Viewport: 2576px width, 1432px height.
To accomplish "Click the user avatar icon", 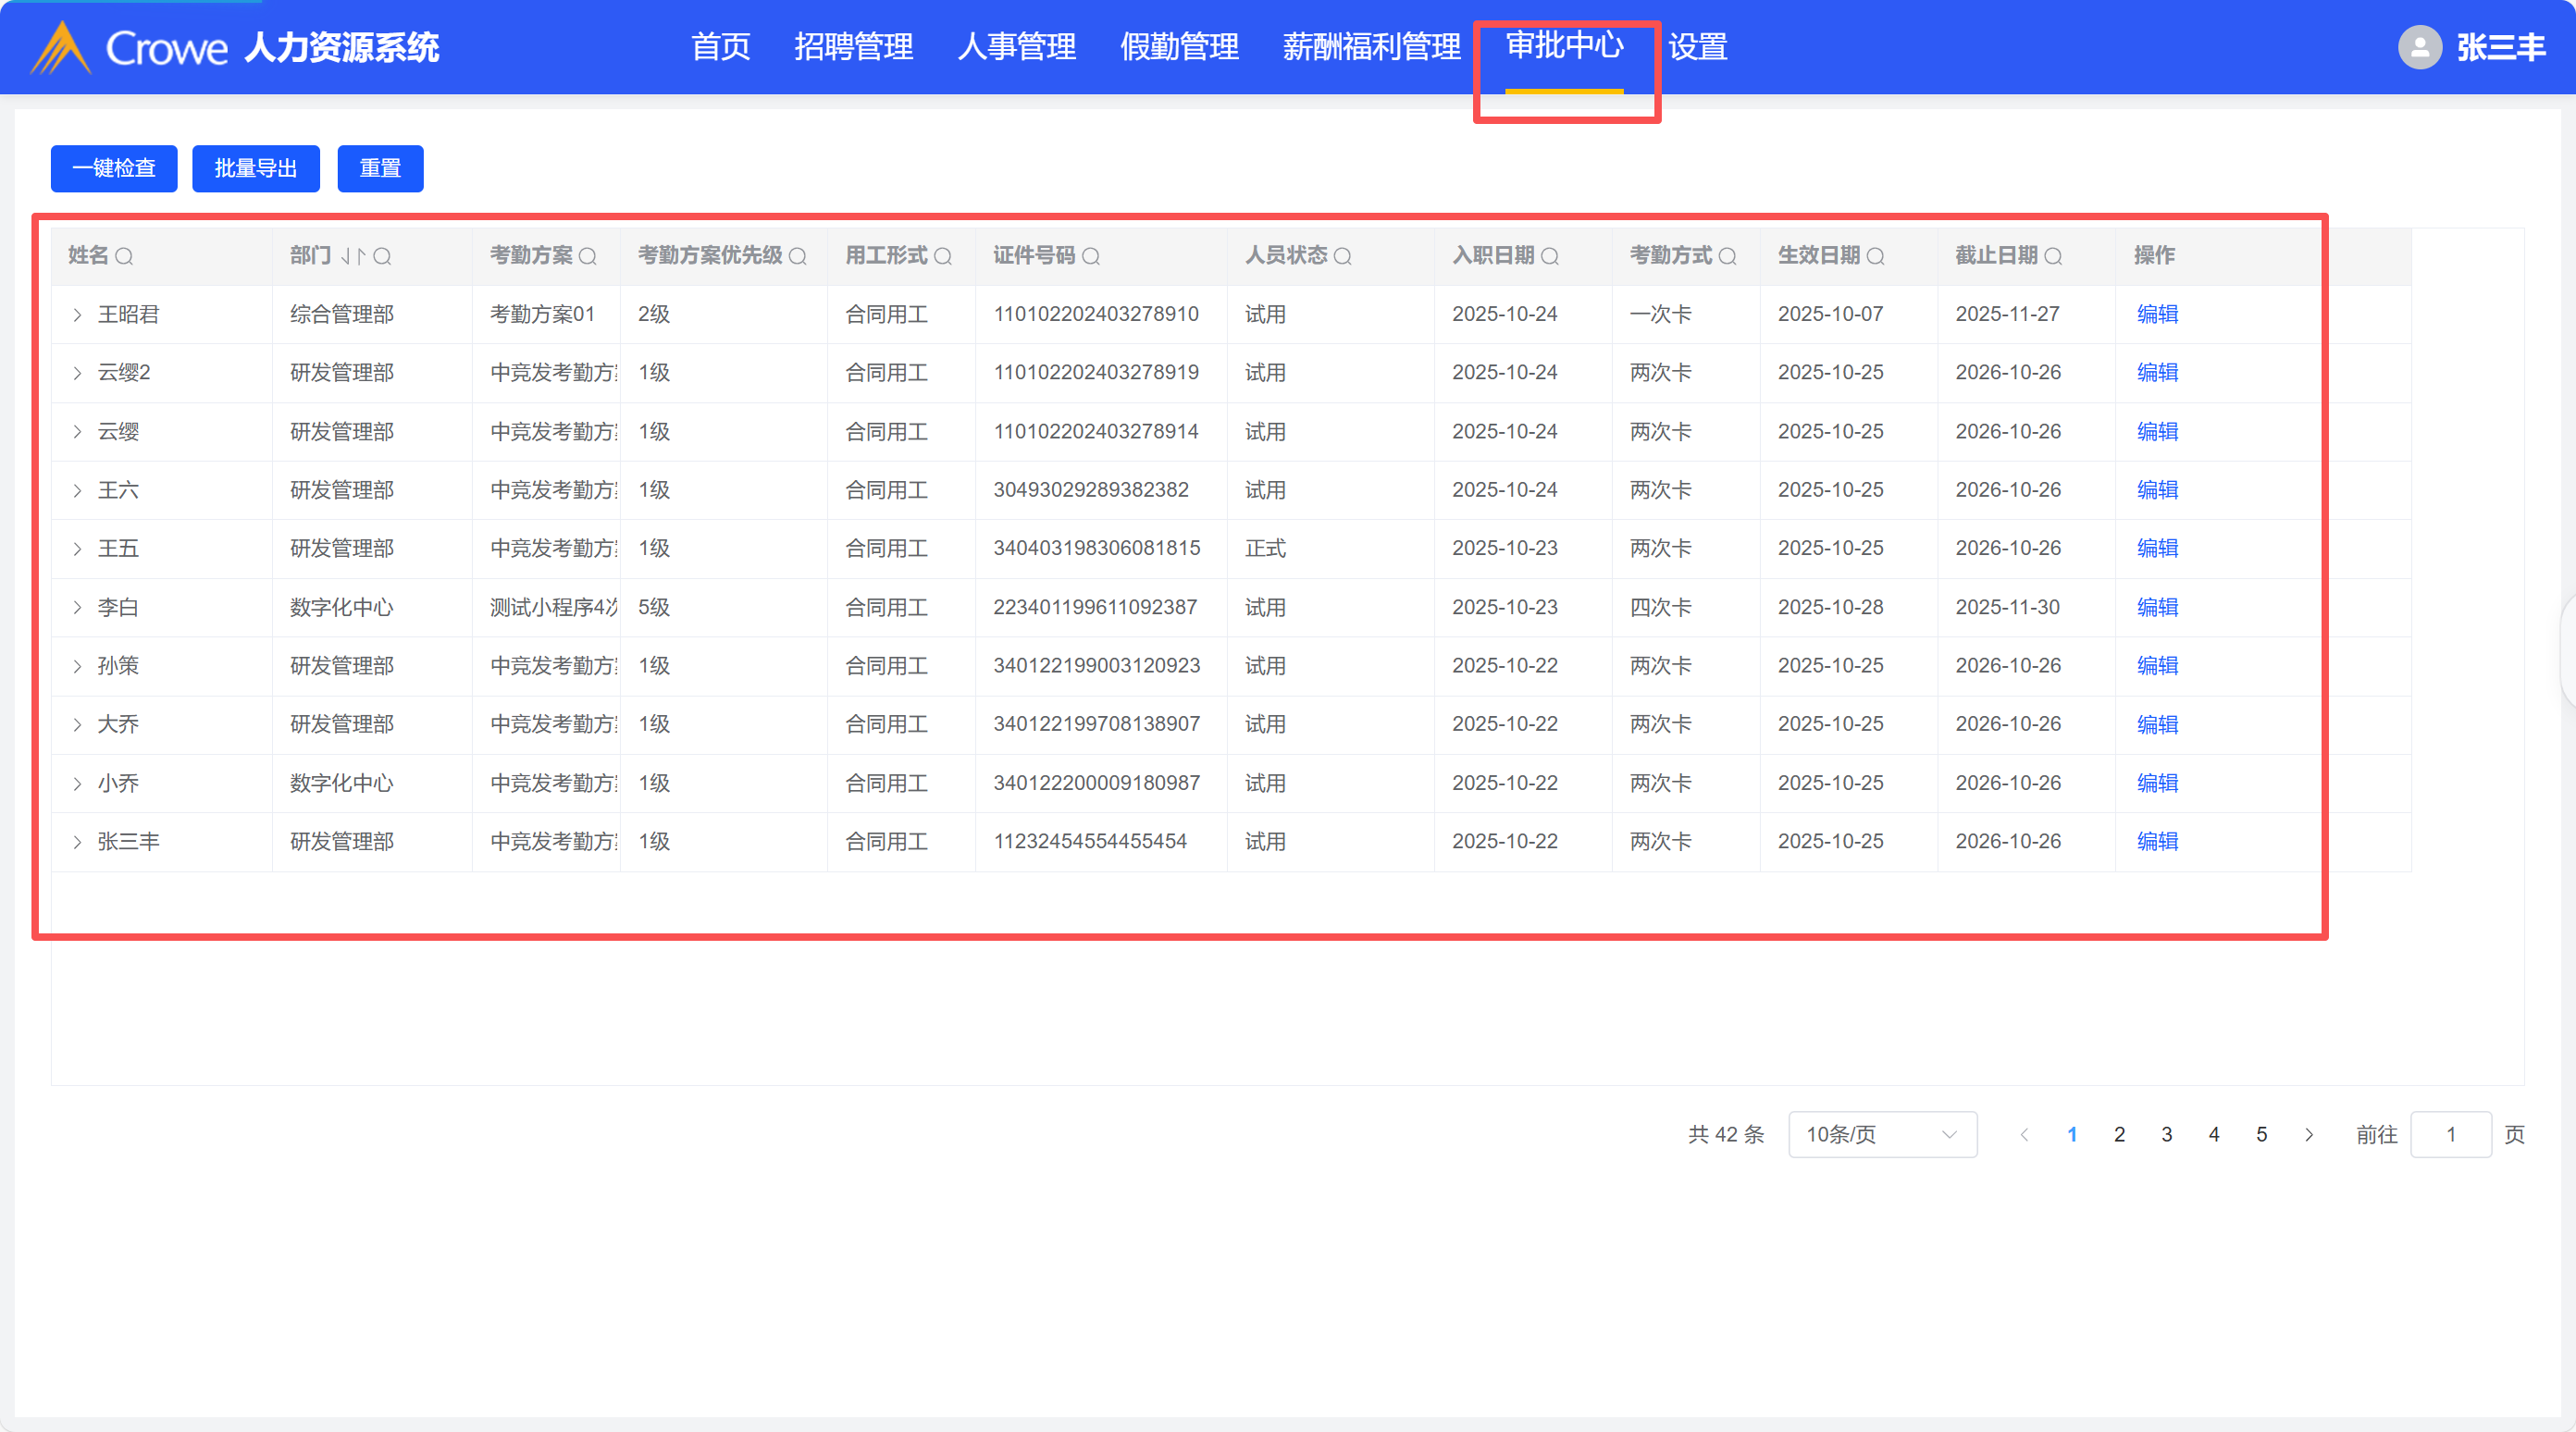I will click(2419, 47).
